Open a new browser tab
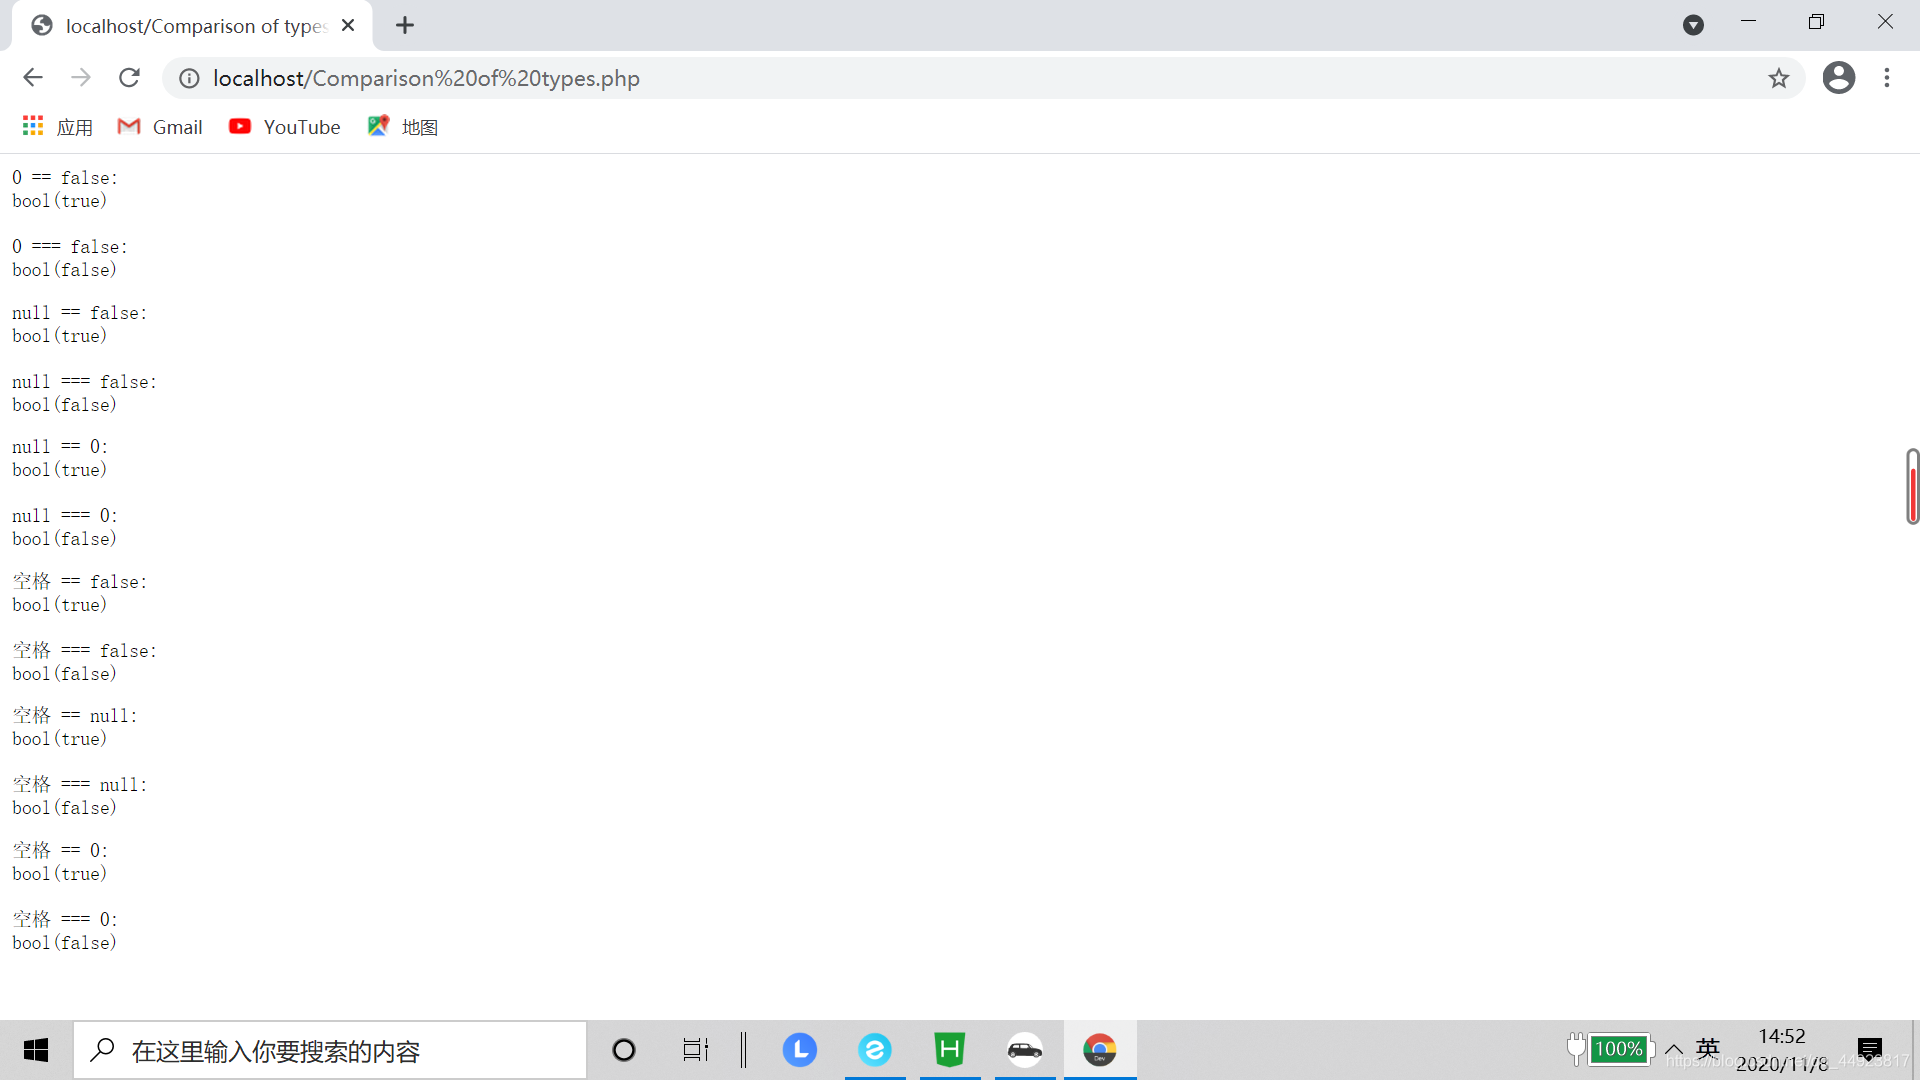Viewport: 1920px width, 1080px height. [405, 26]
